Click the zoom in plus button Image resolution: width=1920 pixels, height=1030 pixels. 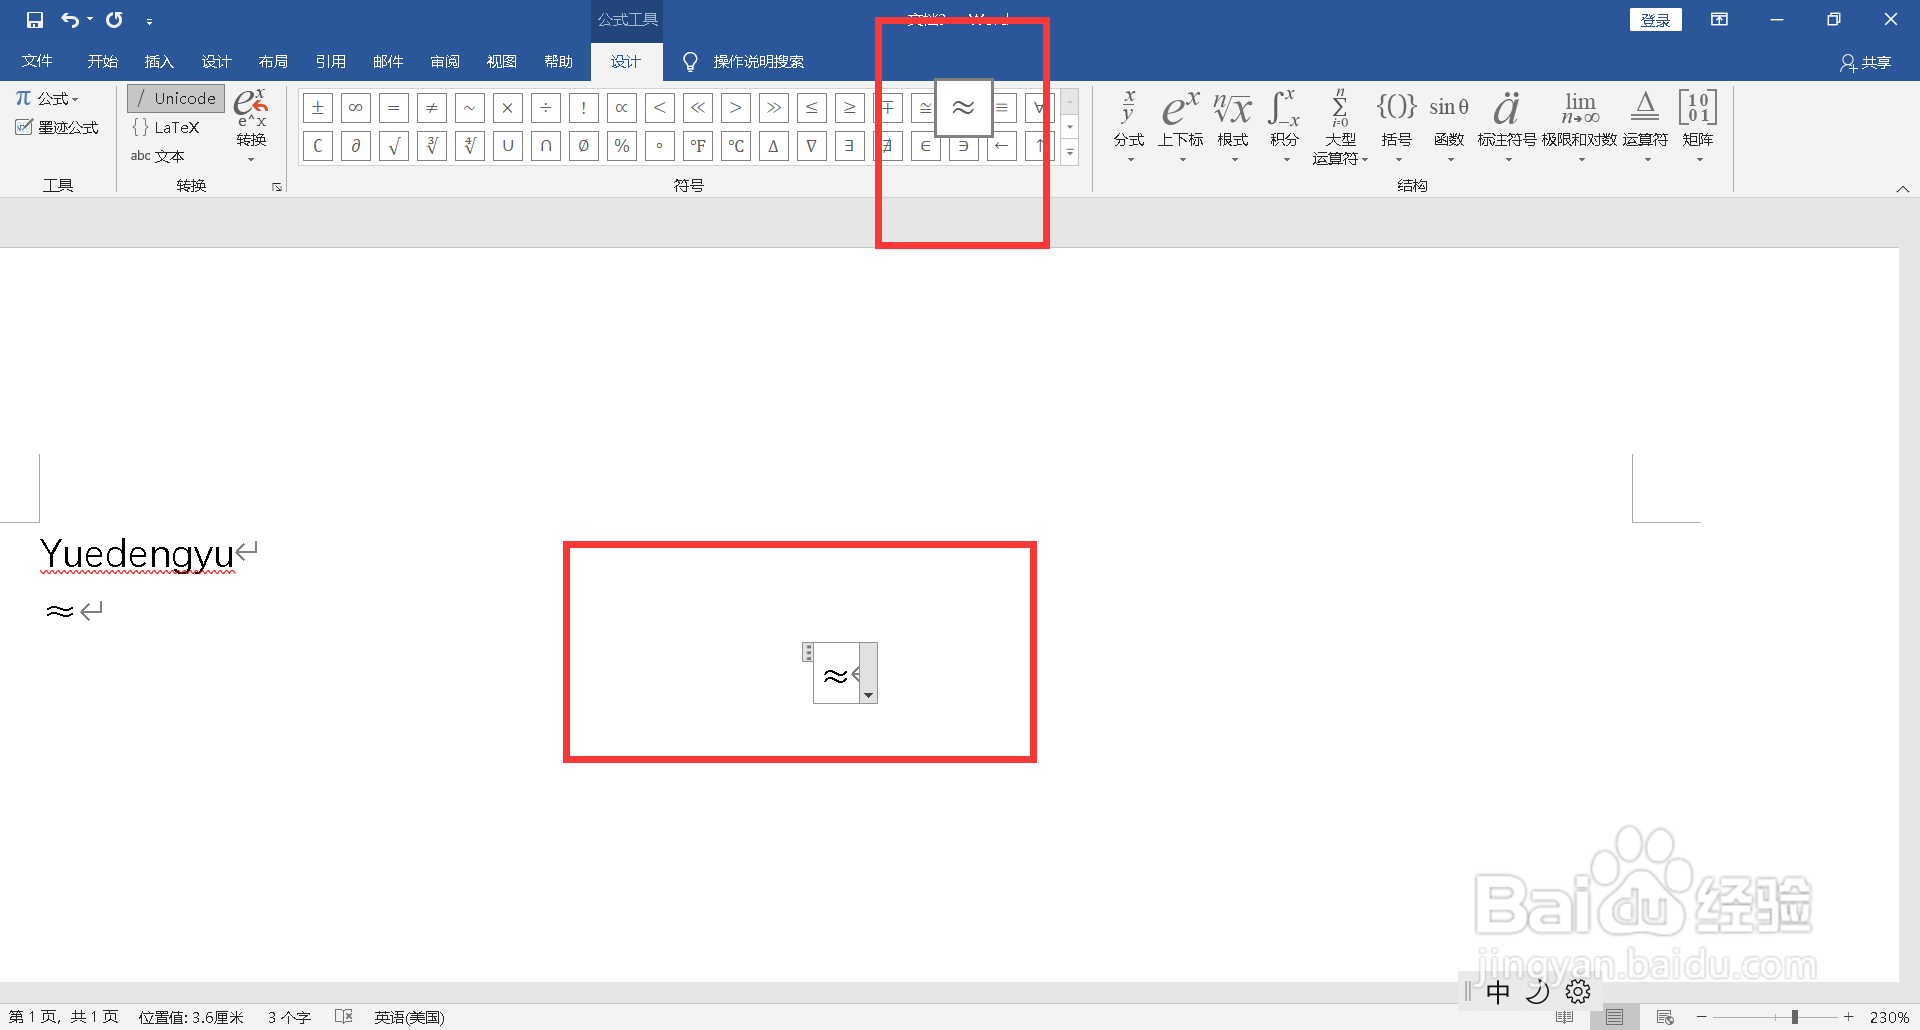(x=1849, y=1017)
